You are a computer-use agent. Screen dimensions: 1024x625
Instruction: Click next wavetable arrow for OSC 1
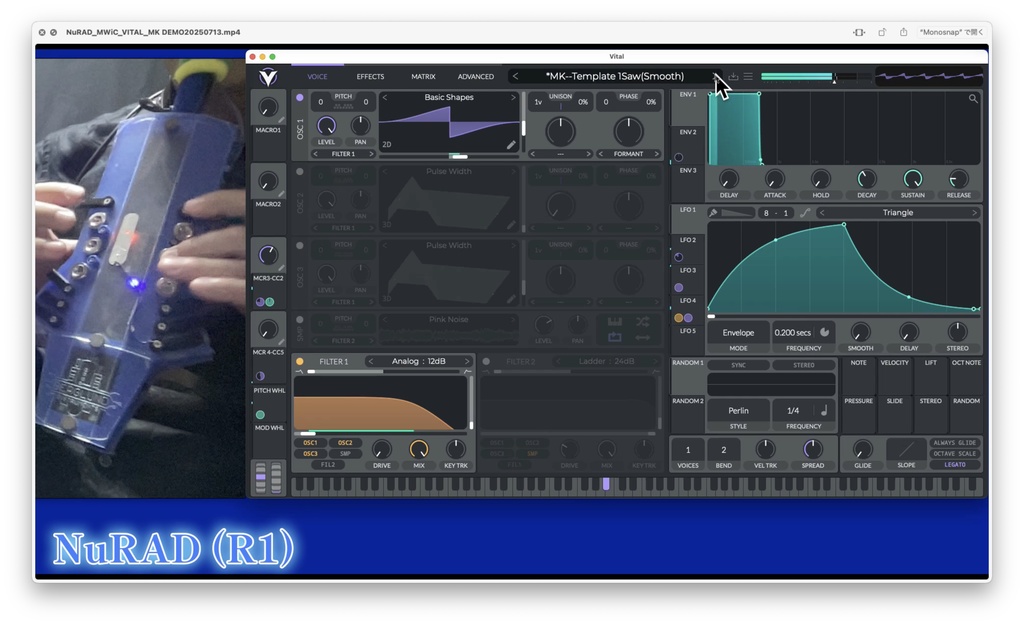tap(513, 97)
